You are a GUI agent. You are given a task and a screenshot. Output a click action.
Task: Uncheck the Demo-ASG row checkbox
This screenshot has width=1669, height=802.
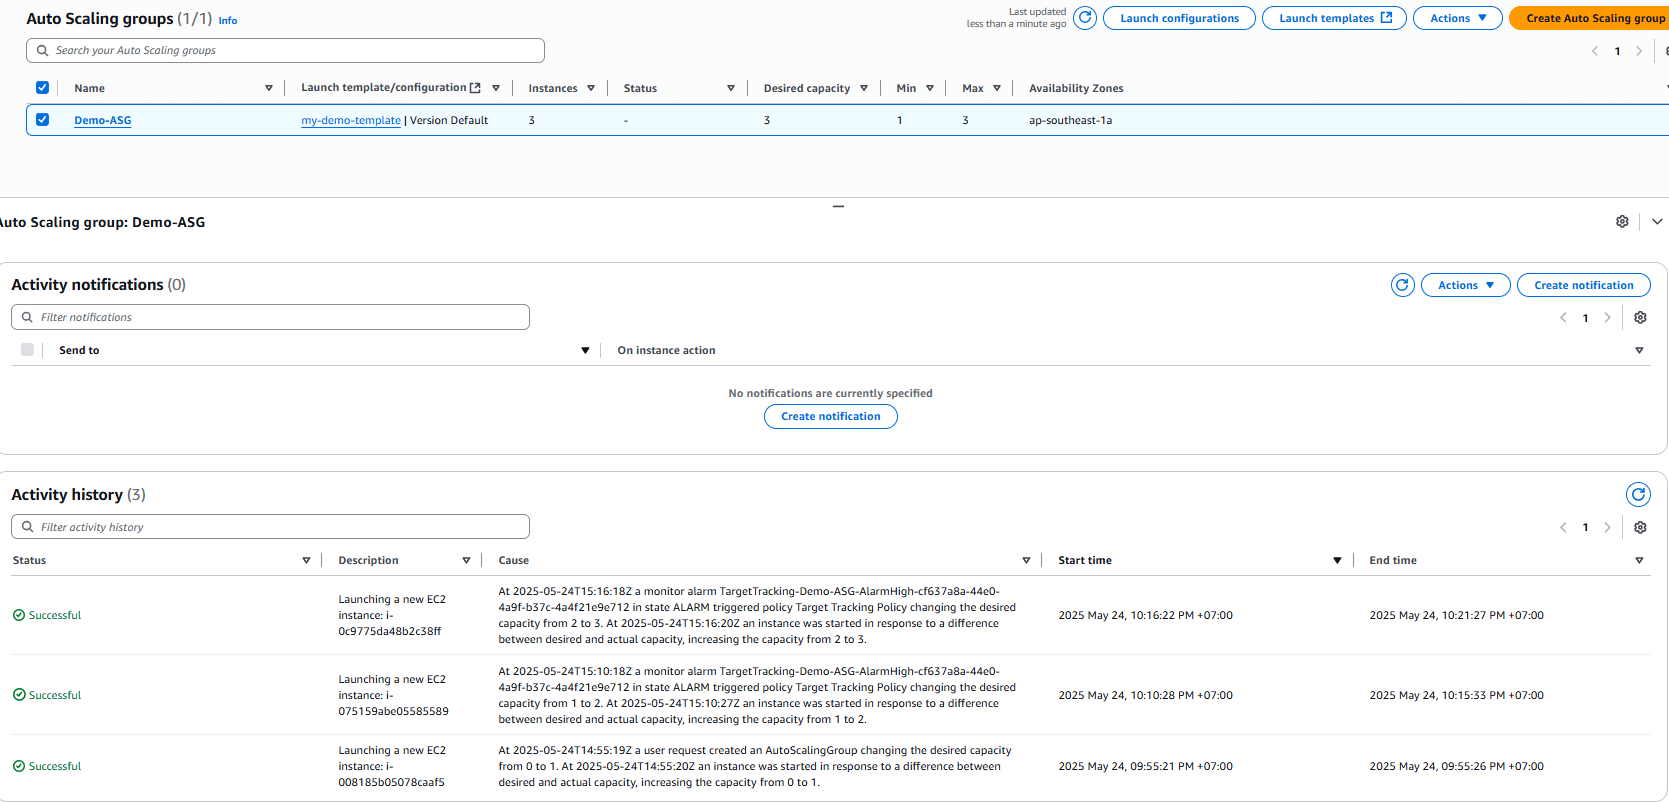42,120
